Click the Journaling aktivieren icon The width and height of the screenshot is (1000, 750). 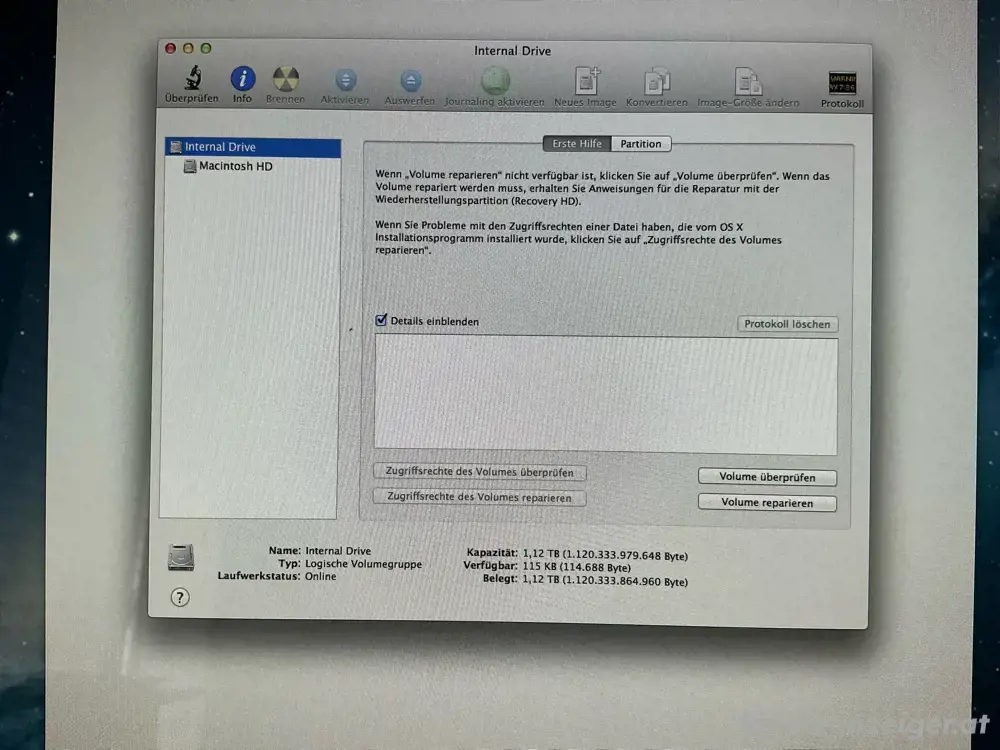[x=495, y=81]
